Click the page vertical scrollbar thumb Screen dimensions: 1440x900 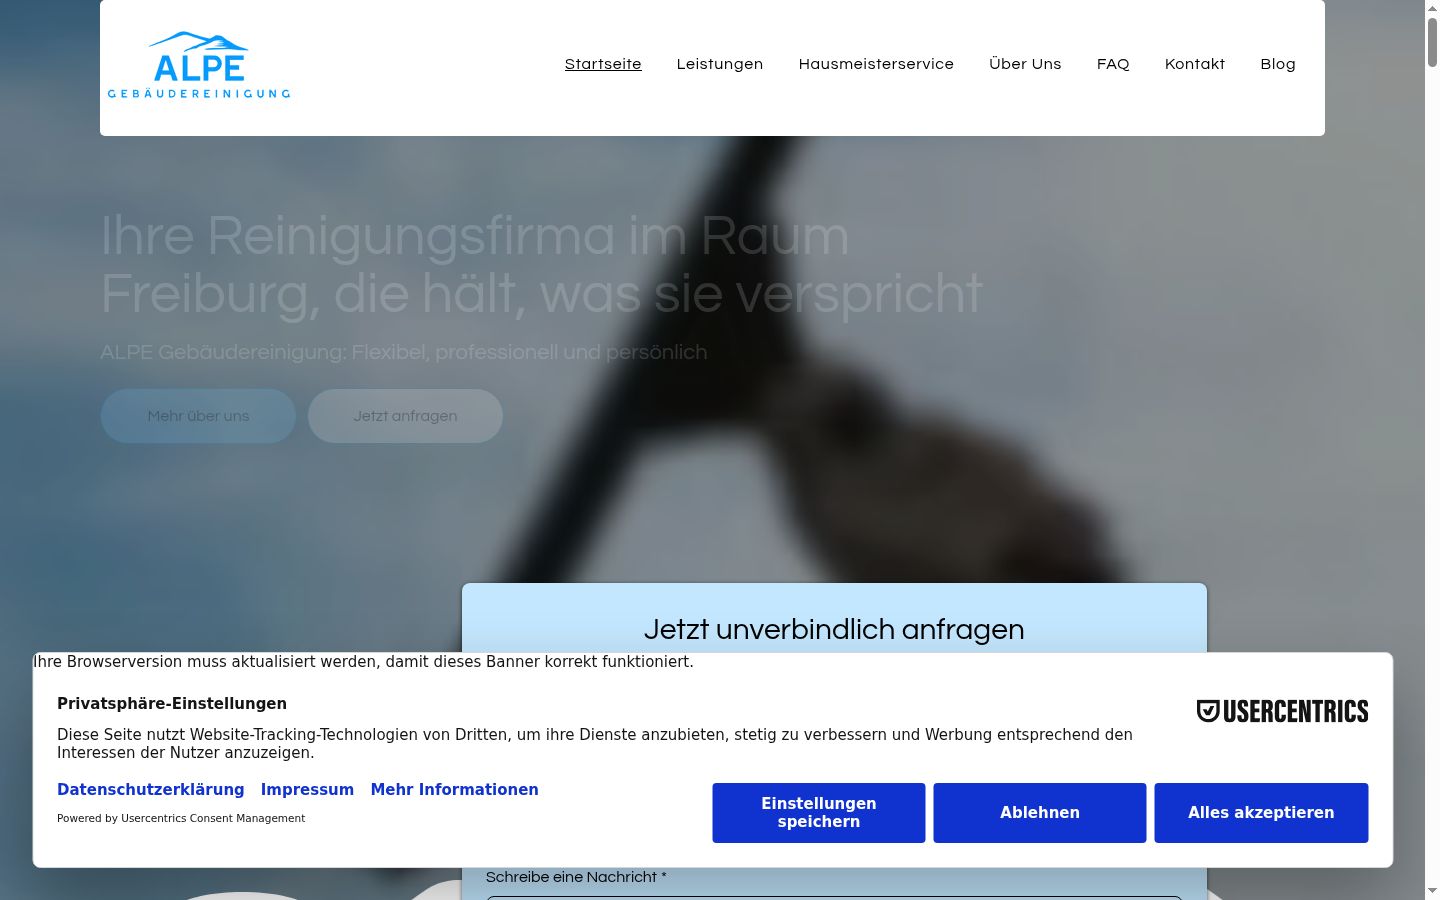[1432, 41]
